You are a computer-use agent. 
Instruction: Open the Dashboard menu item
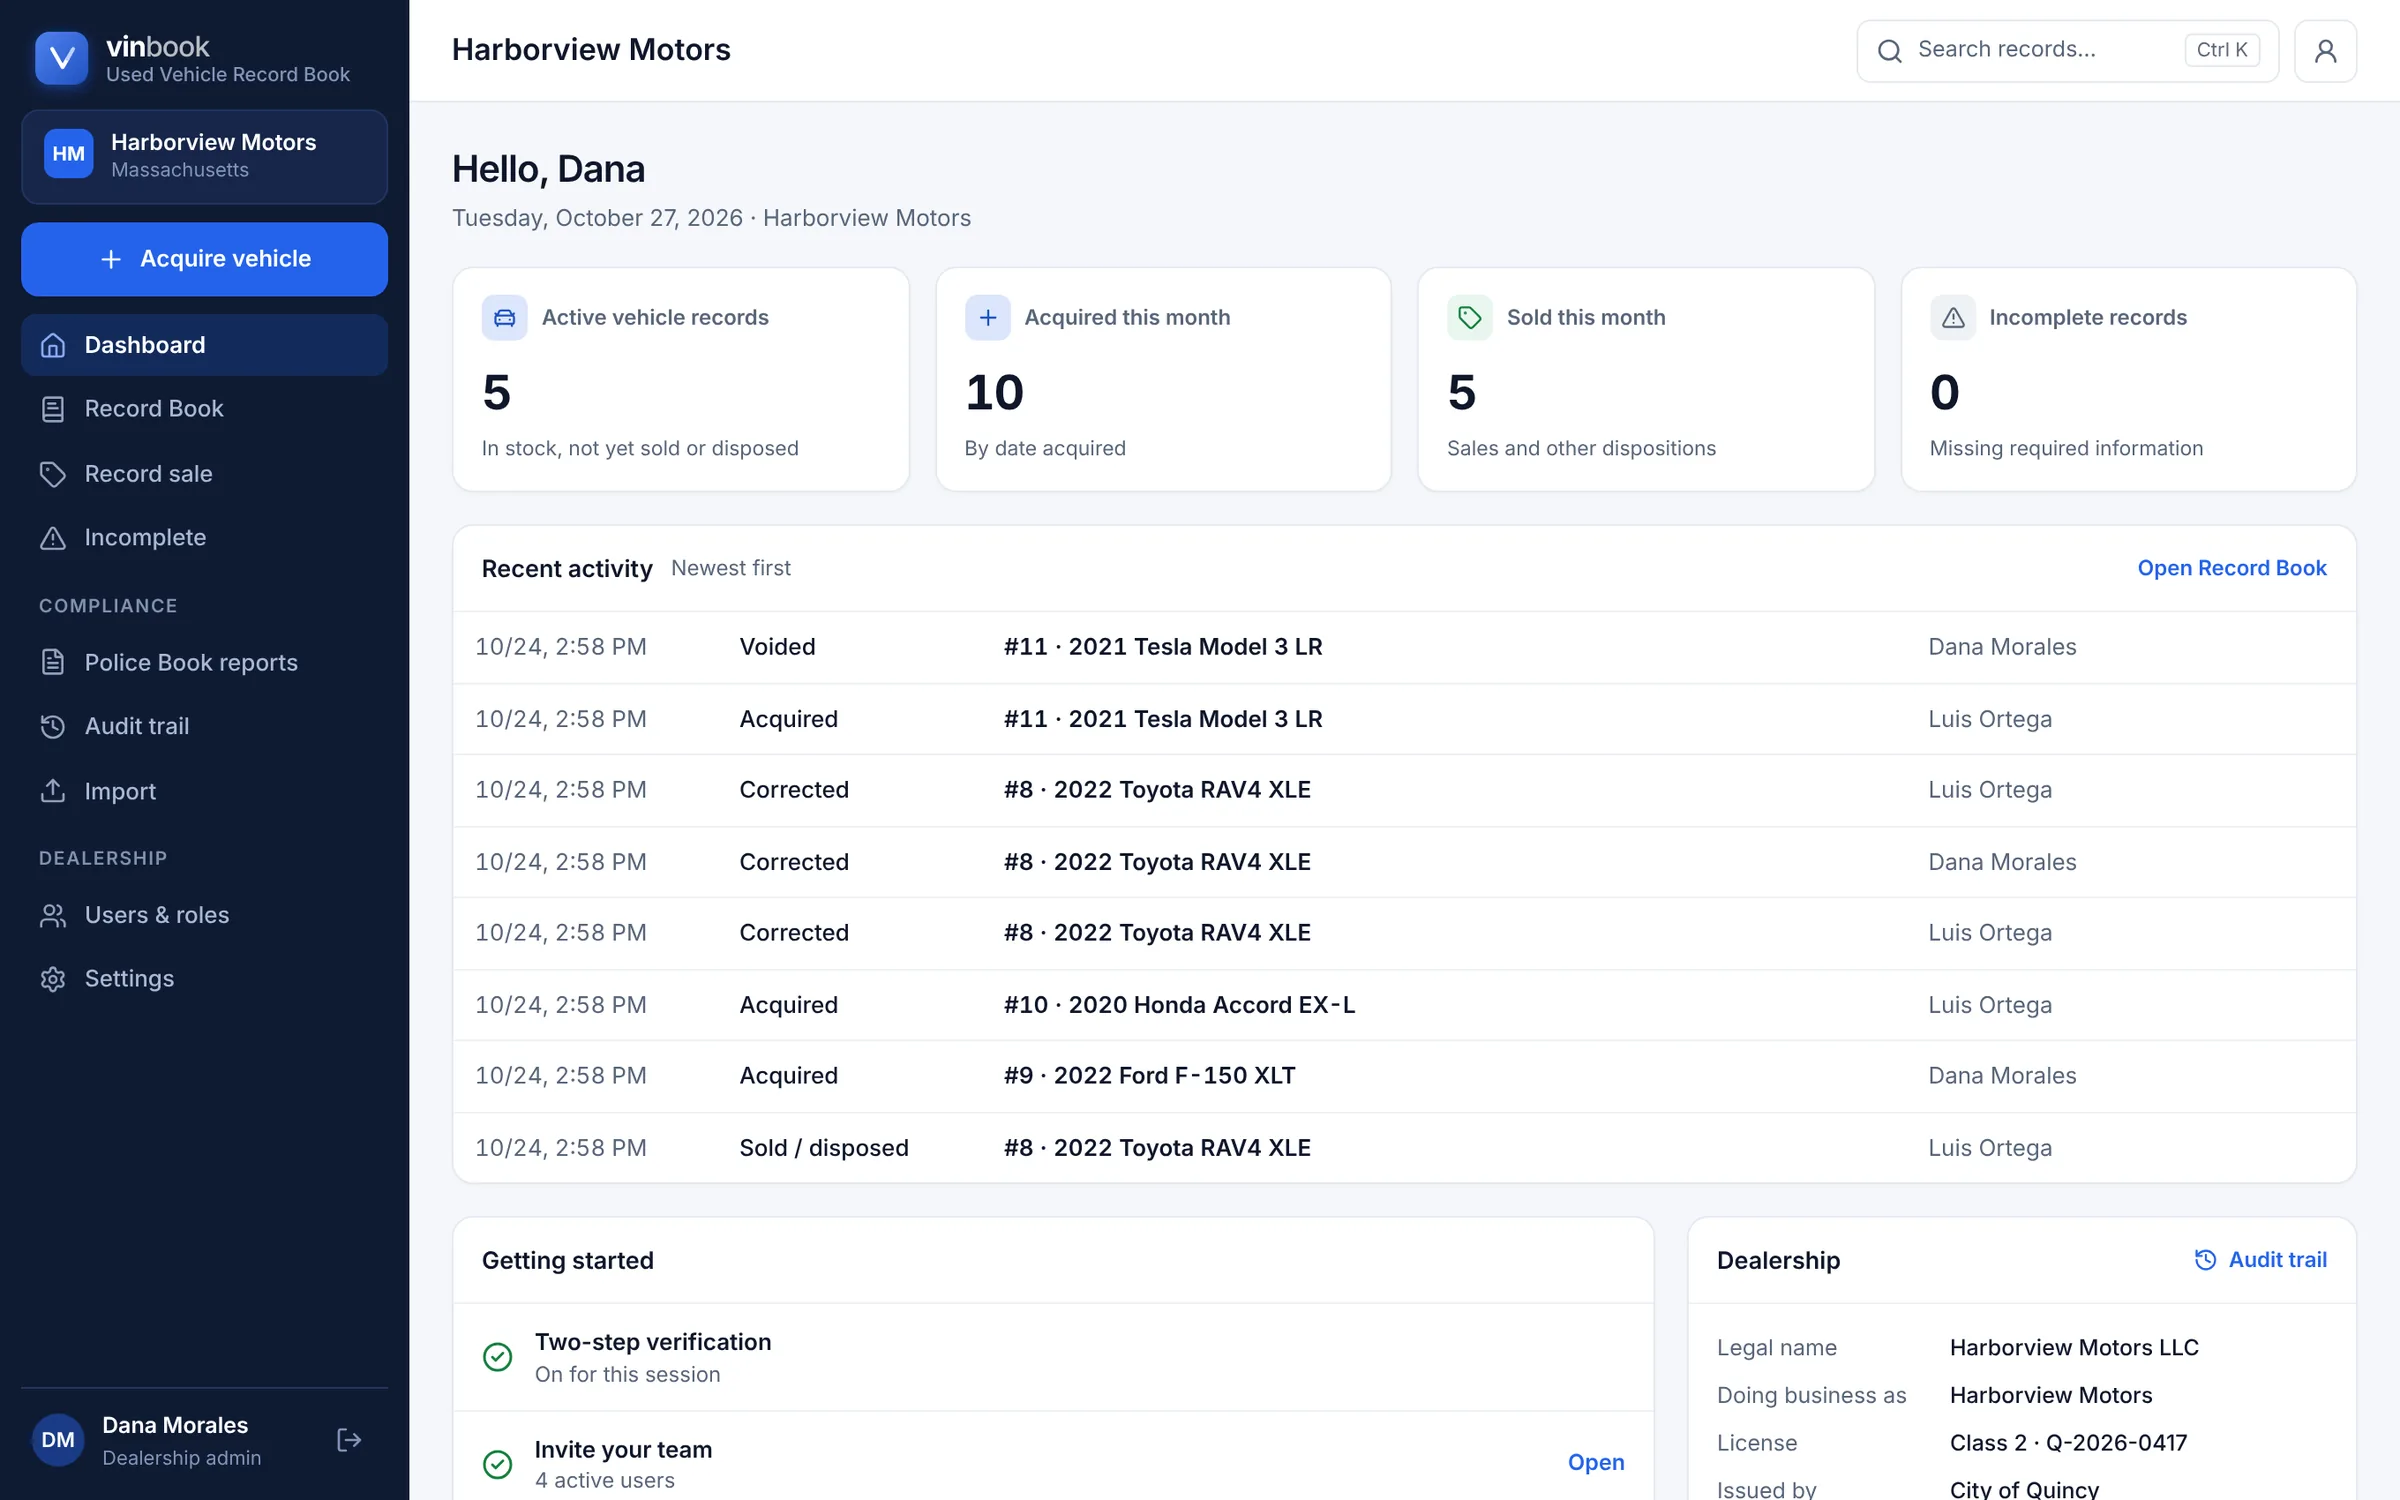[x=204, y=345]
